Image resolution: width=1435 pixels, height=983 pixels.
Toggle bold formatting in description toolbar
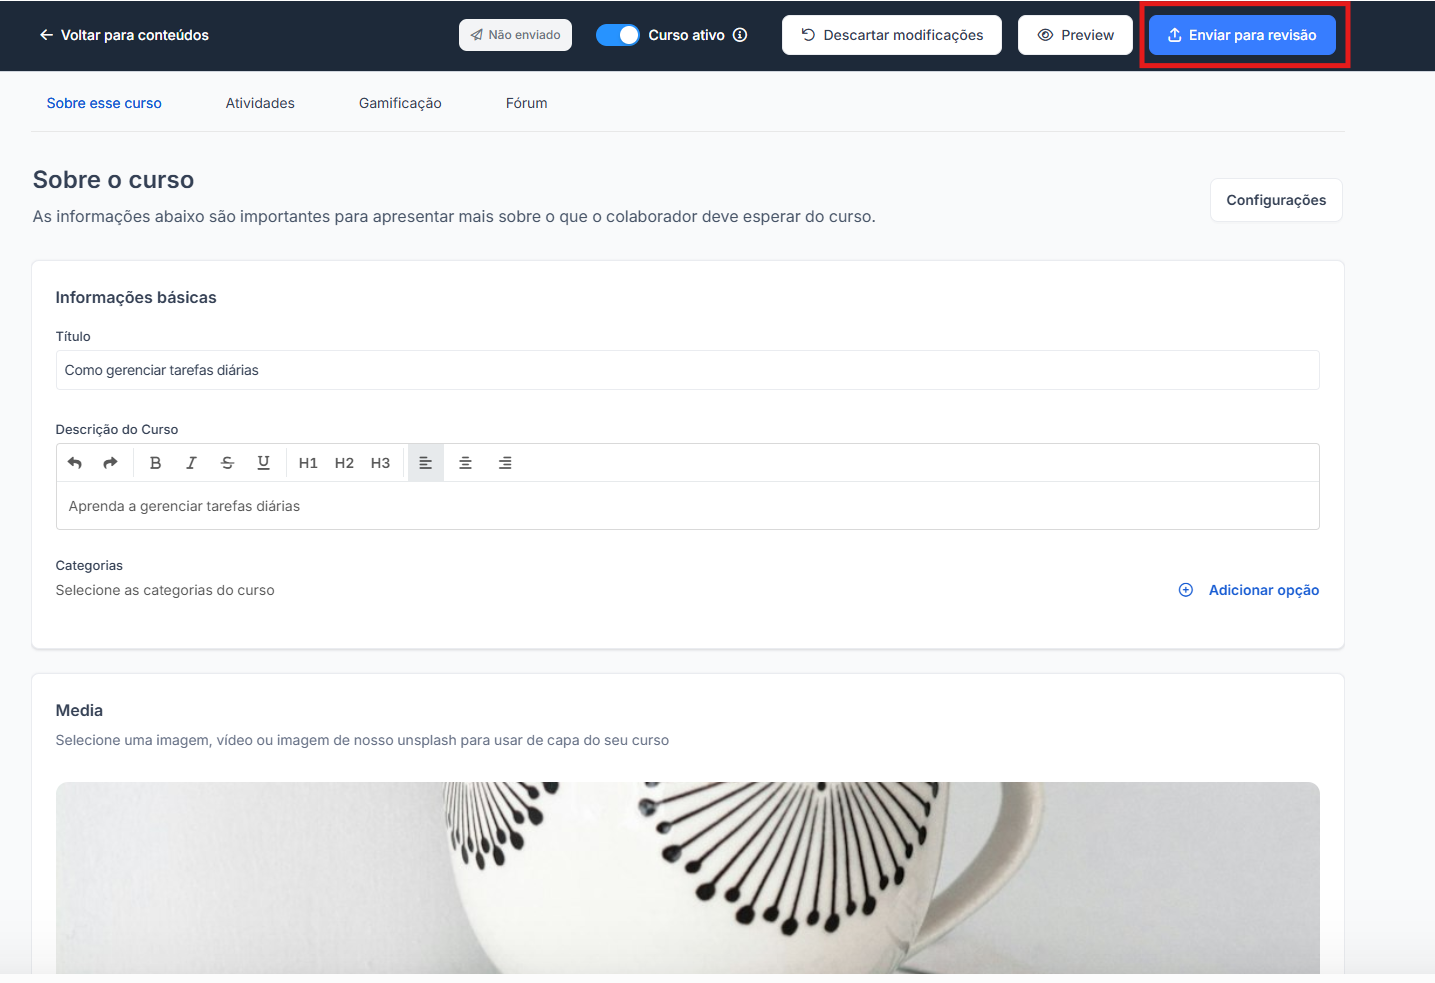155,463
